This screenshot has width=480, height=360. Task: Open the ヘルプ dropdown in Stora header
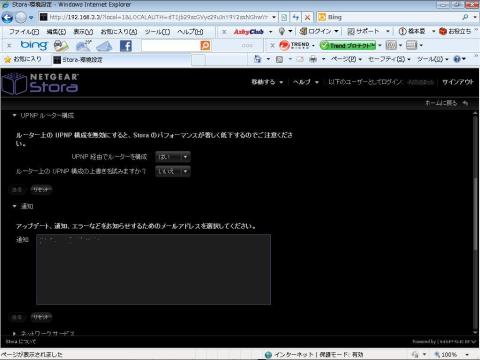pos(306,82)
